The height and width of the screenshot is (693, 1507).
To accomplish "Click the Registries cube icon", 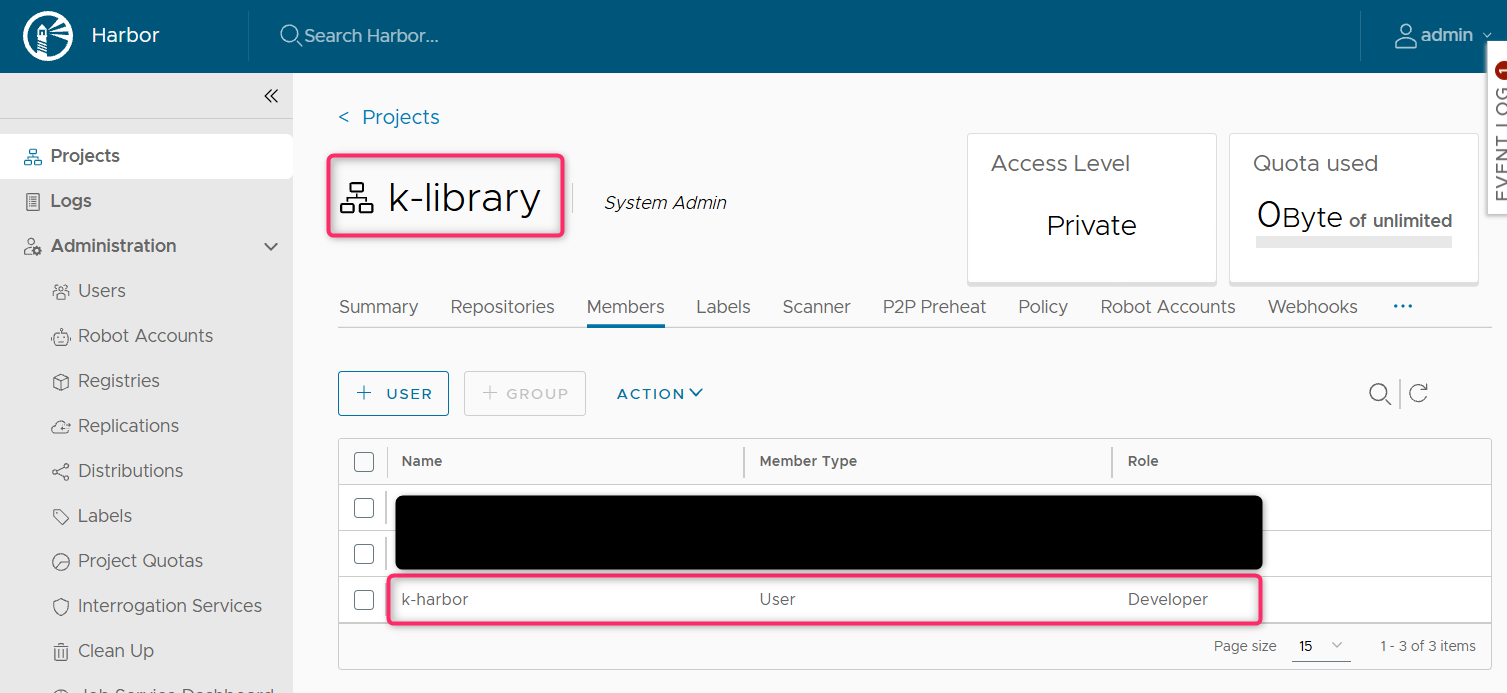I will pos(61,381).
